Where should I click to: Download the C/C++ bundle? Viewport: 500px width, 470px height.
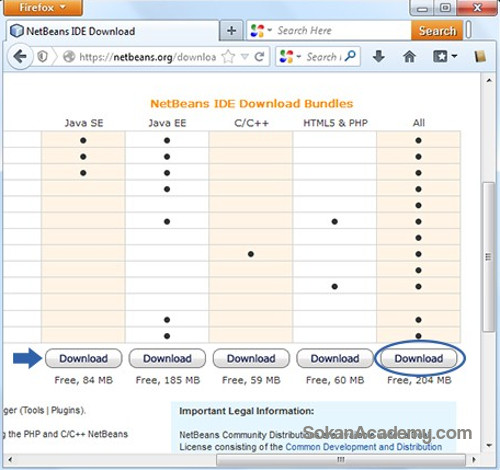coord(251,358)
